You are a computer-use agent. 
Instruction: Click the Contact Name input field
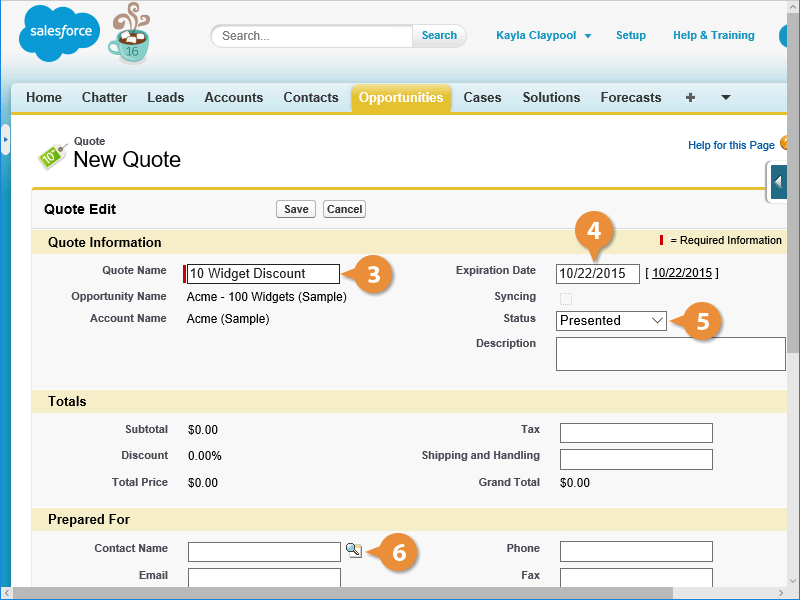pos(264,552)
